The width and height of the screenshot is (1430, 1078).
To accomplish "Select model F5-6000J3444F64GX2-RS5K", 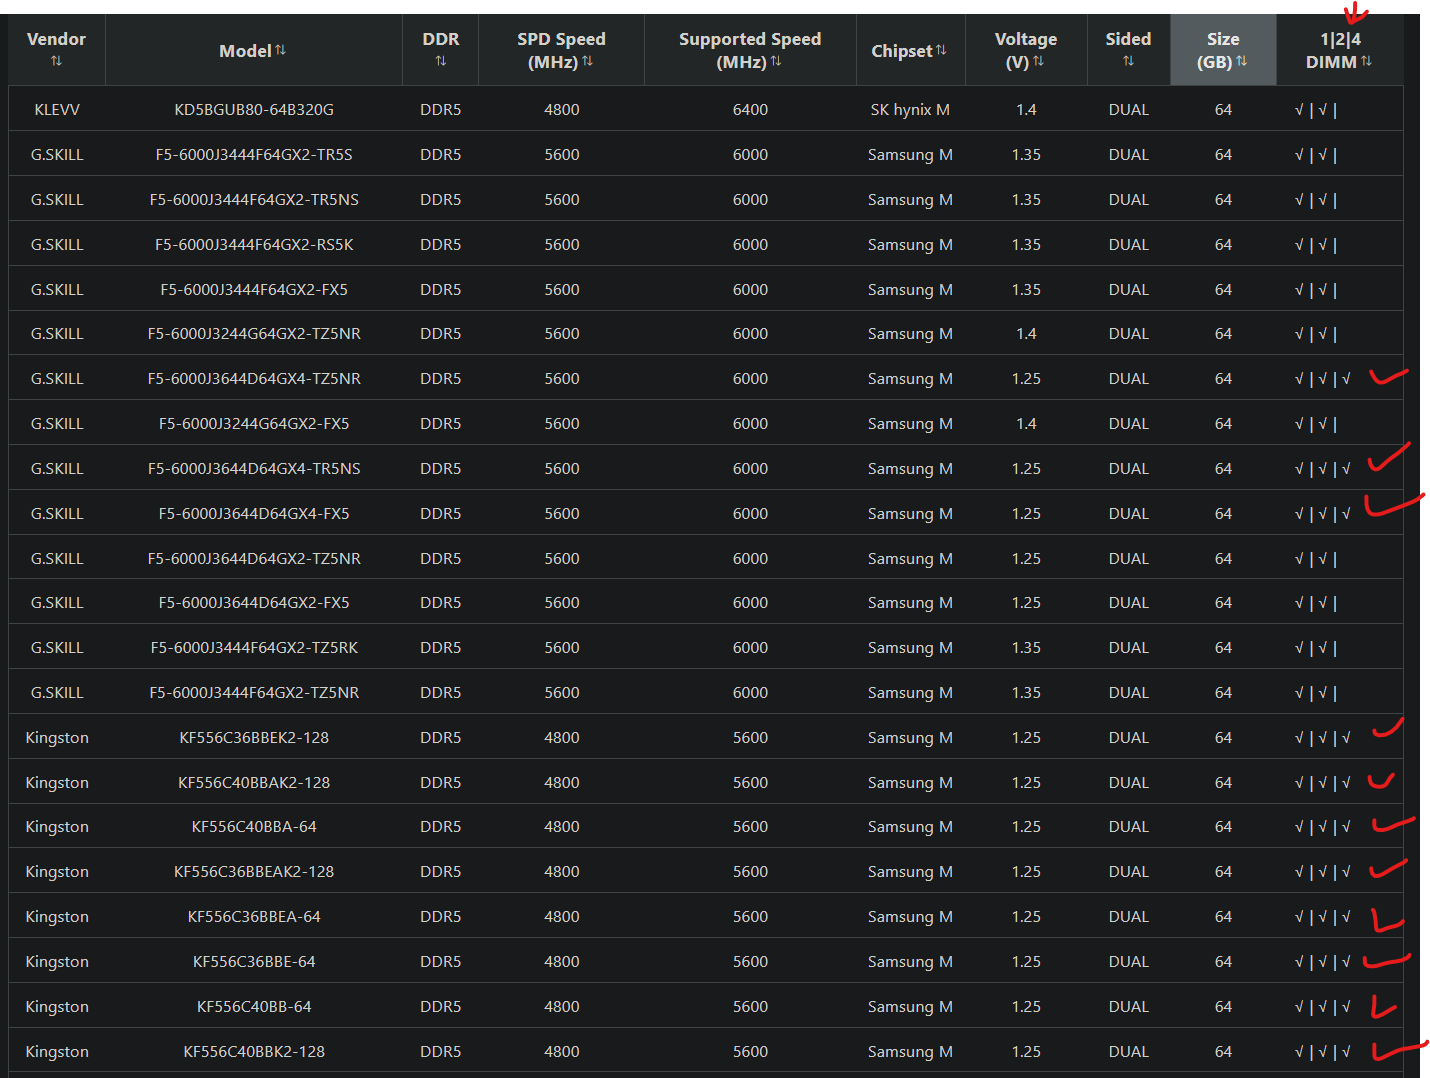I will coord(254,245).
